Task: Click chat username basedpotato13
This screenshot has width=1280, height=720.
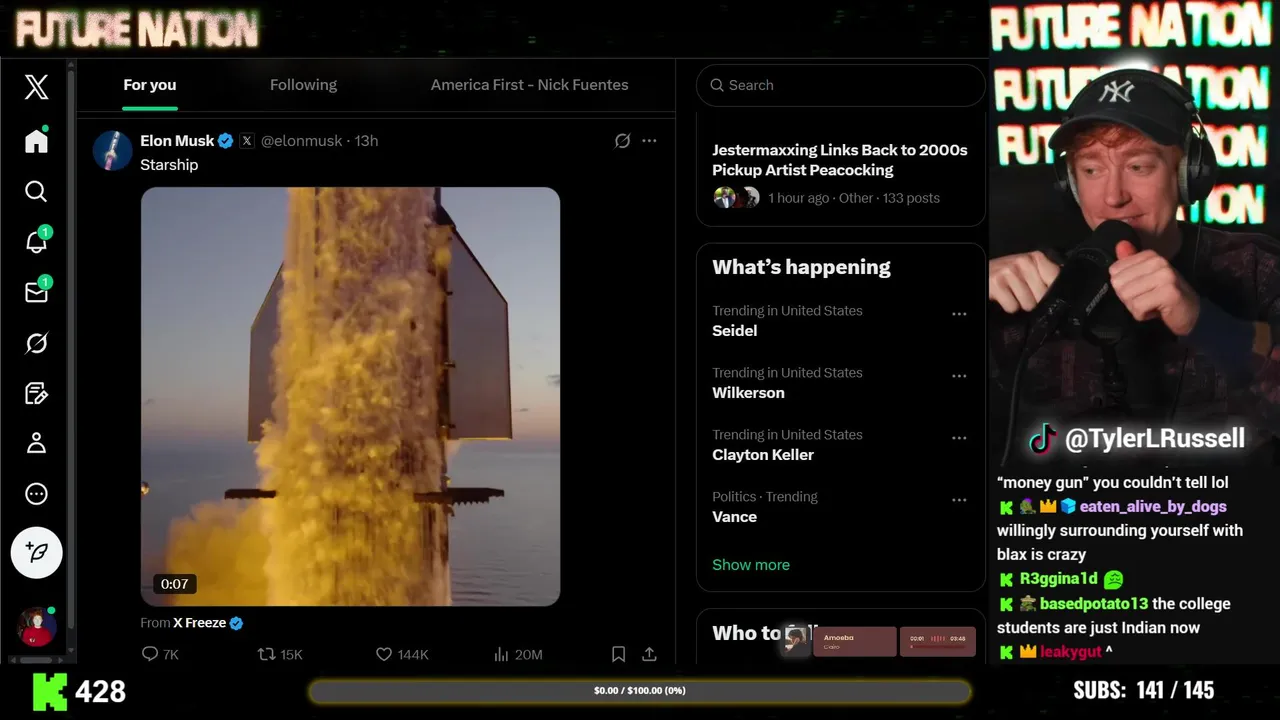Action: coord(1093,604)
